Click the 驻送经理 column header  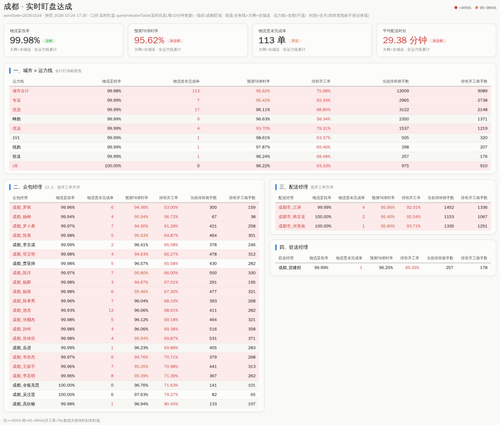pos(286,258)
